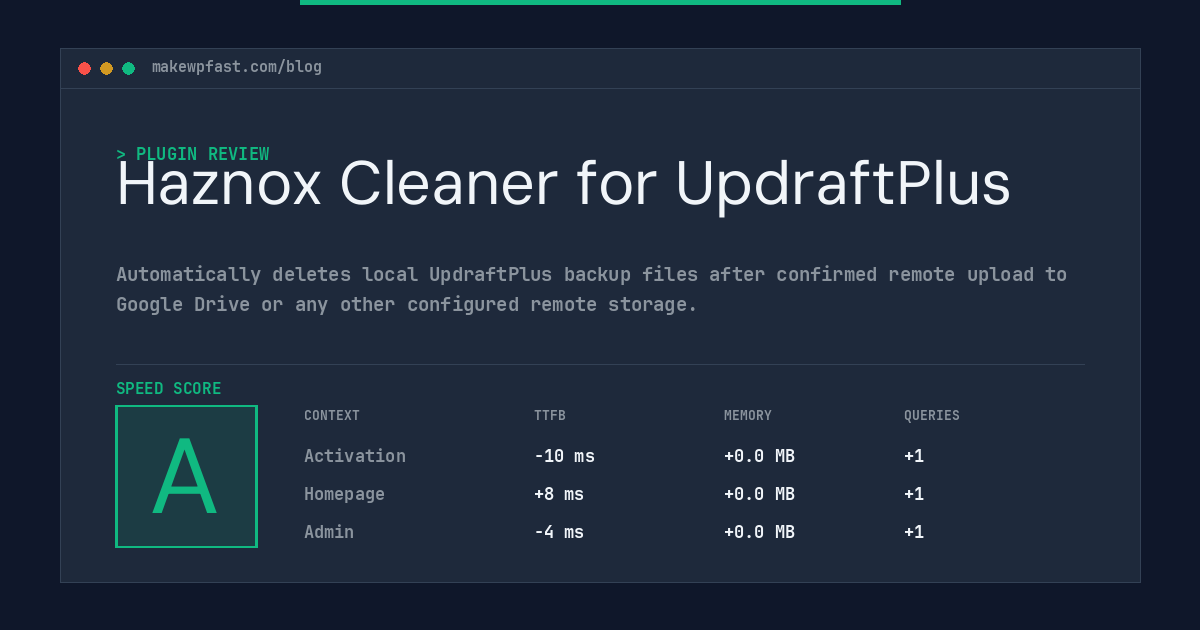
Task: Click the 'Haznox Cleaner for UpdraftPlus' title
Action: (x=563, y=184)
